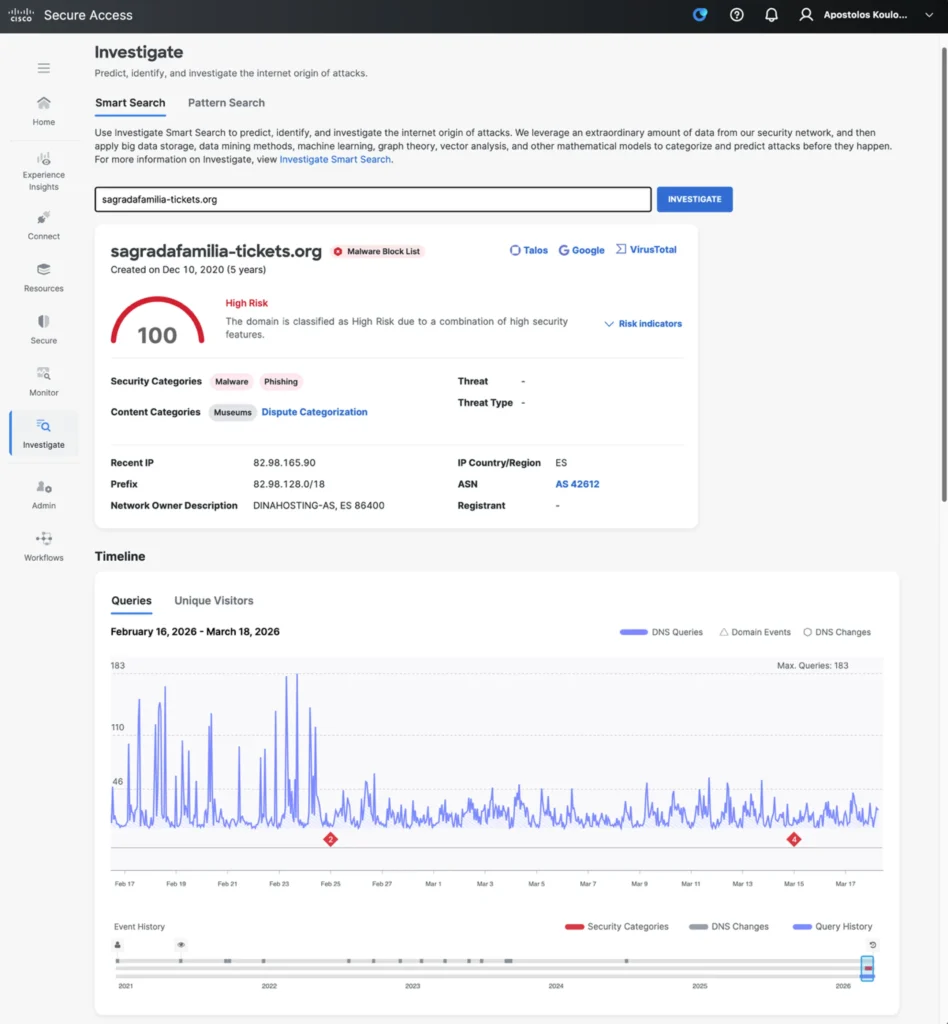Switch to Pattern Search tab

(226, 103)
